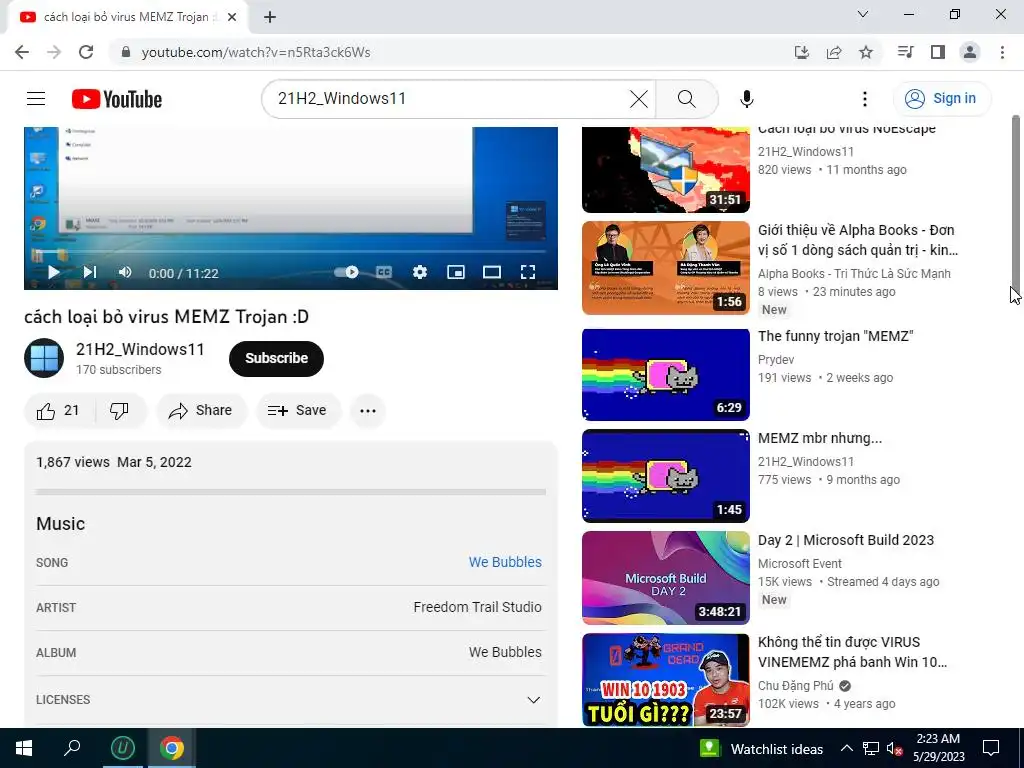Go forward with the browser forward arrow
Viewport: 1024px width, 768px height.
coord(54,52)
